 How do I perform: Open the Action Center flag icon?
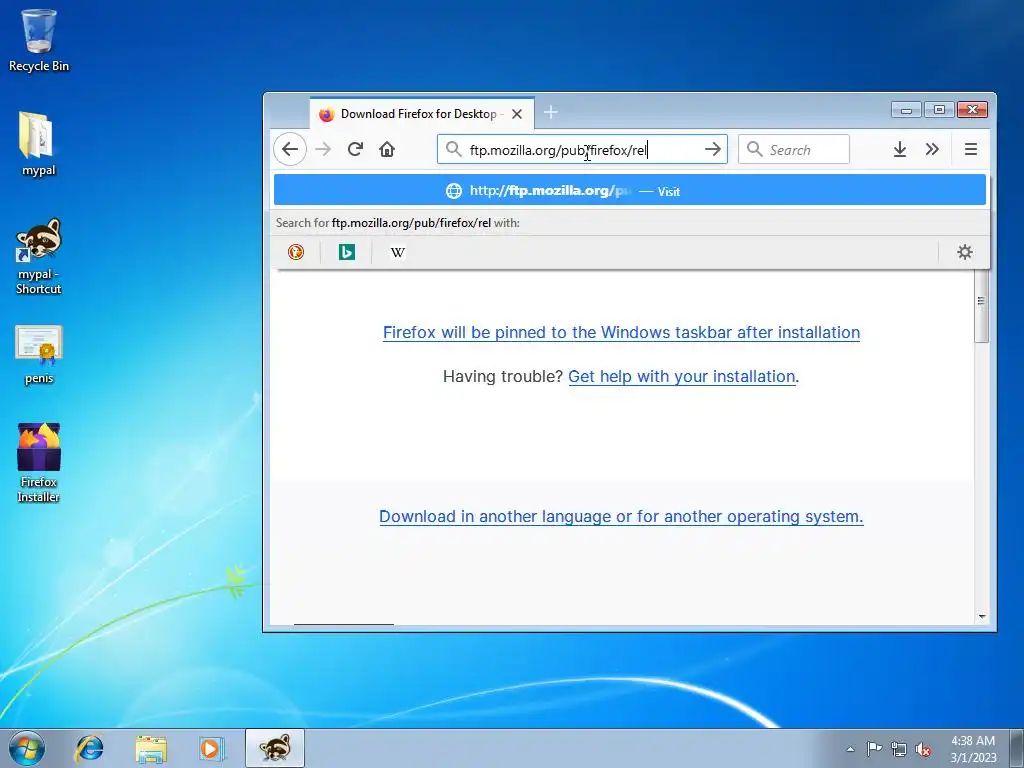874,749
